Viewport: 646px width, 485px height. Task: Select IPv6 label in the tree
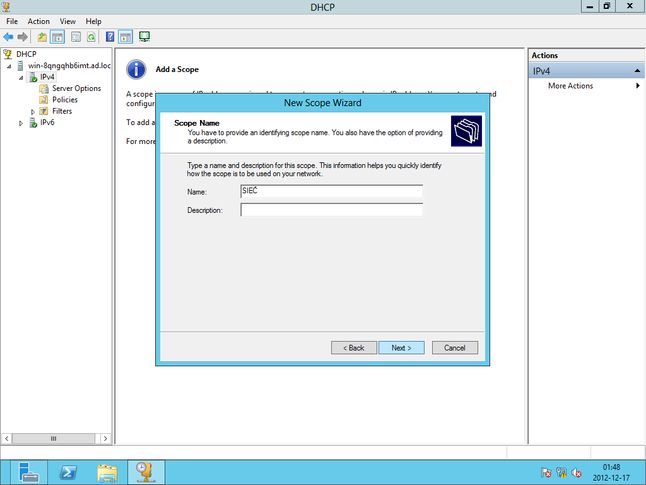pos(47,122)
